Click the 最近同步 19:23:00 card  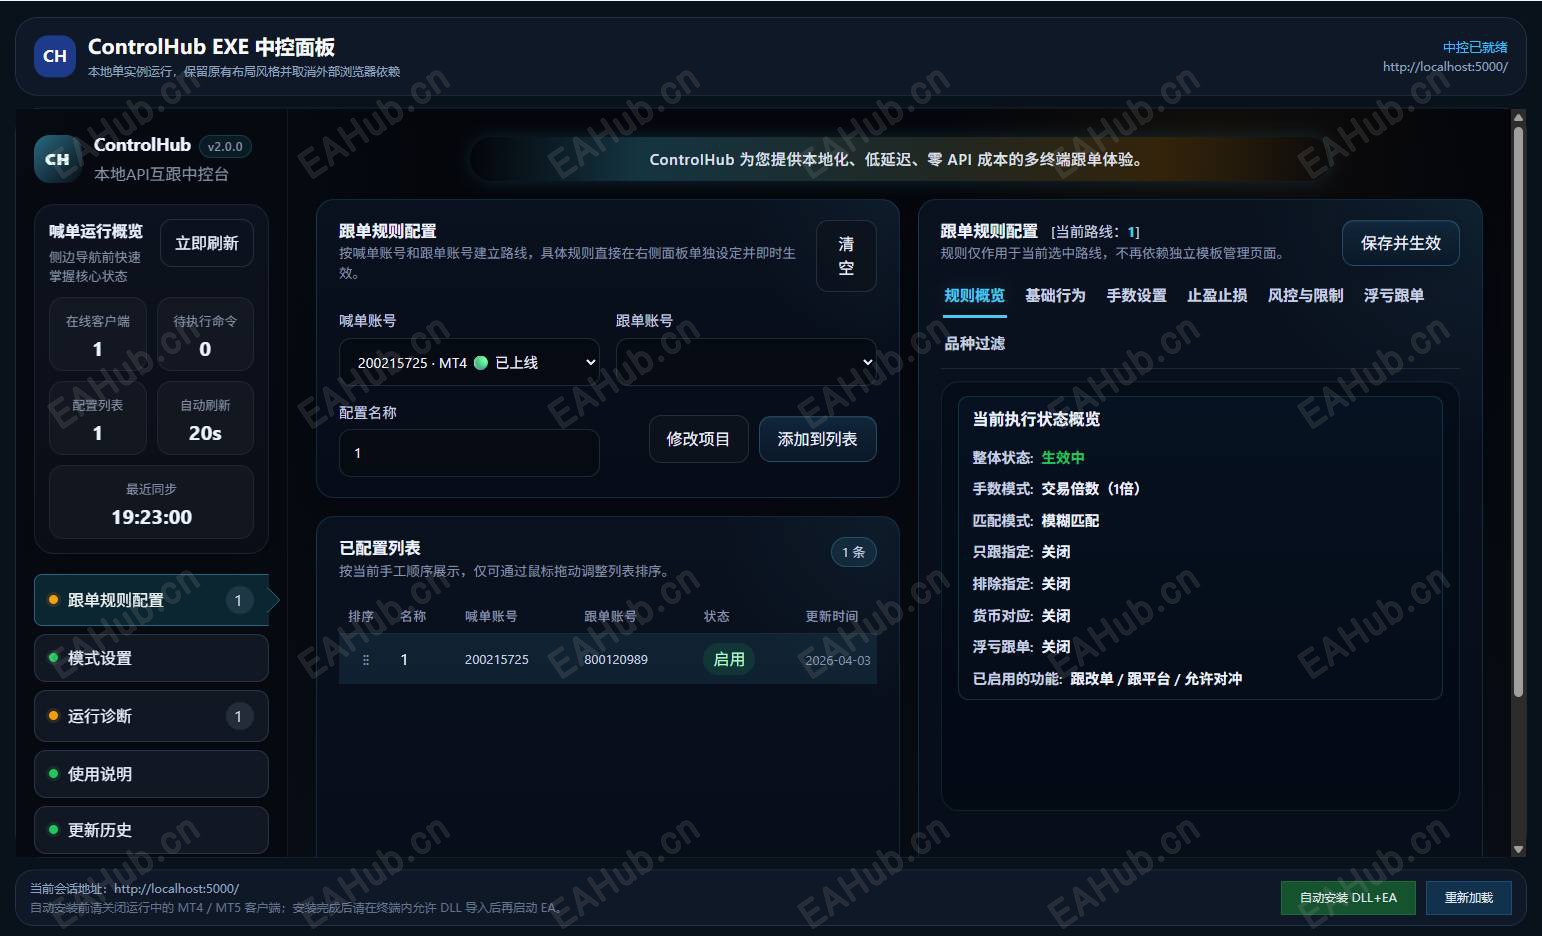151,503
